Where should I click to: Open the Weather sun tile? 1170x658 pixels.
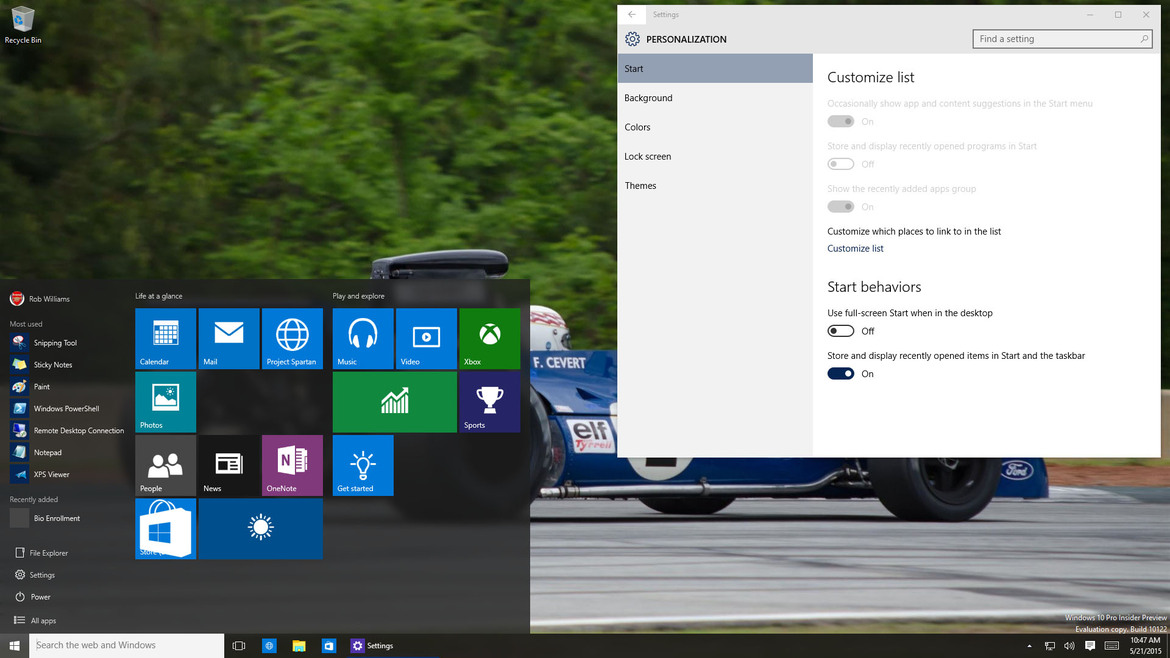point(260,529)
